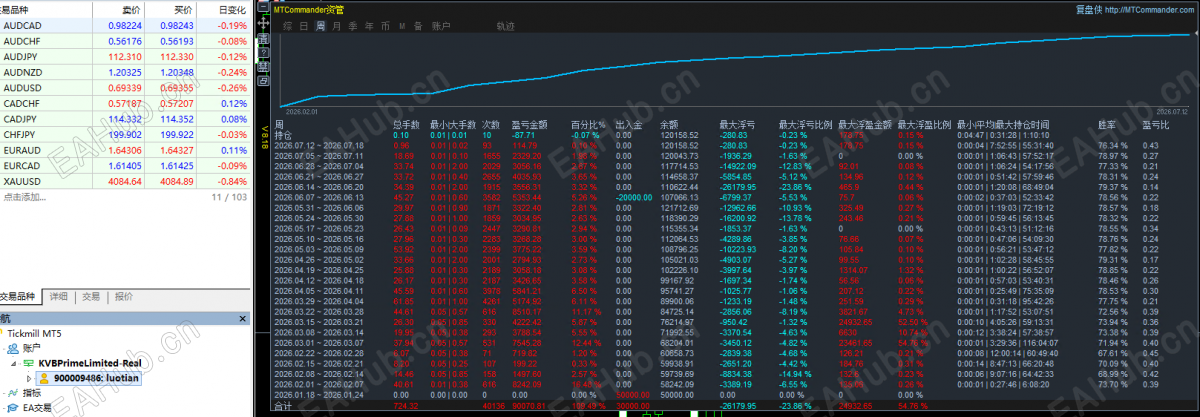
Task: Click the four-arrow move icon in MTCommander sidebar
Action: [x=263, y=23]
